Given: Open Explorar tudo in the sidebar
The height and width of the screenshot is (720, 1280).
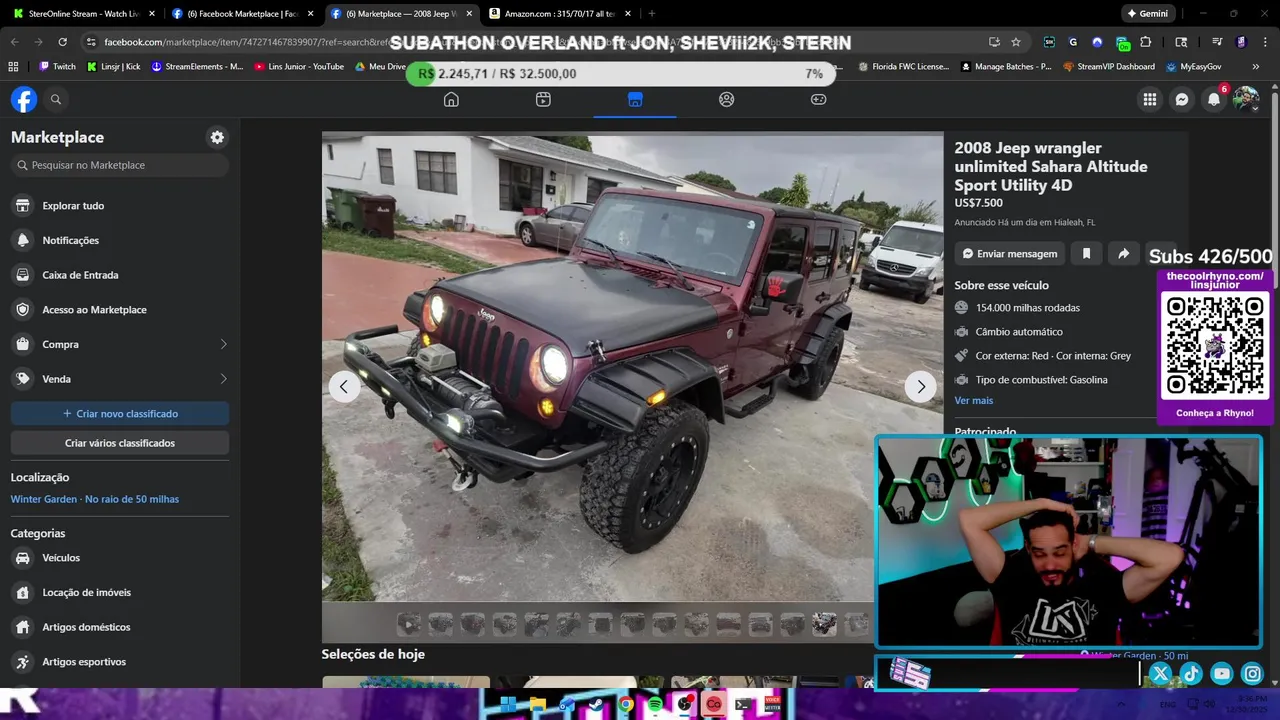Looking at the screenshot, I should click(x=120, y=206).
